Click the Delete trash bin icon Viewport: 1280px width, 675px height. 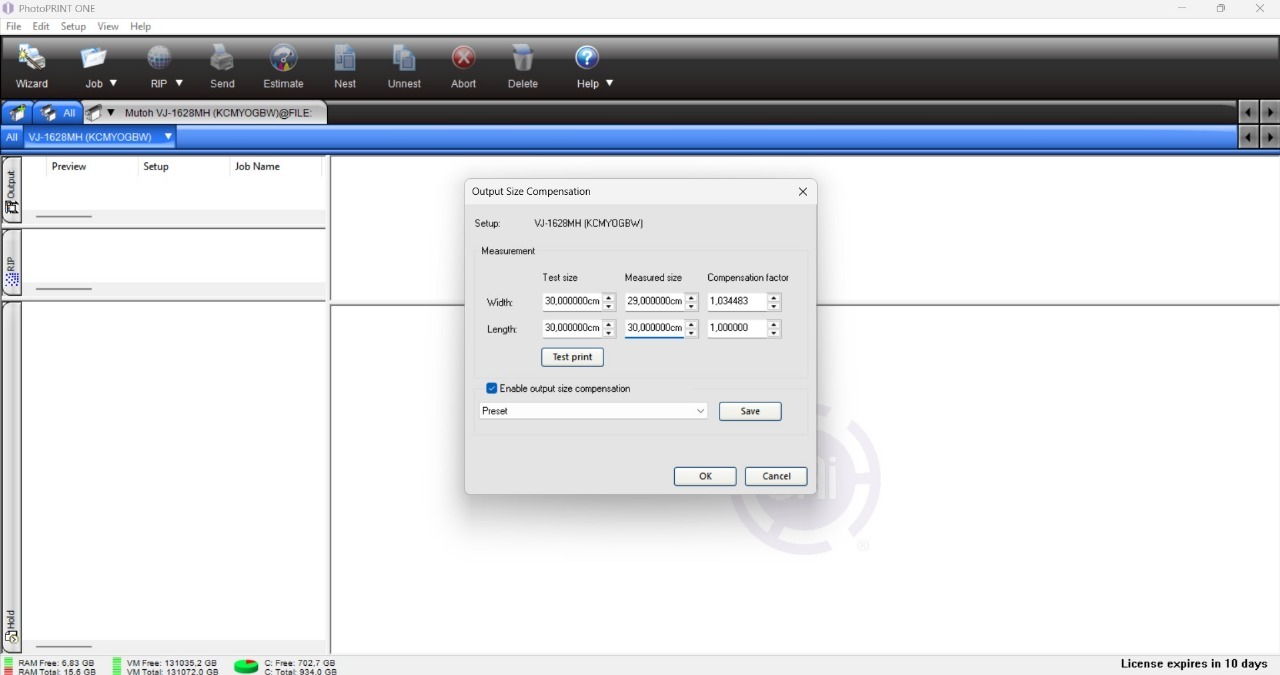pos(522,57)
